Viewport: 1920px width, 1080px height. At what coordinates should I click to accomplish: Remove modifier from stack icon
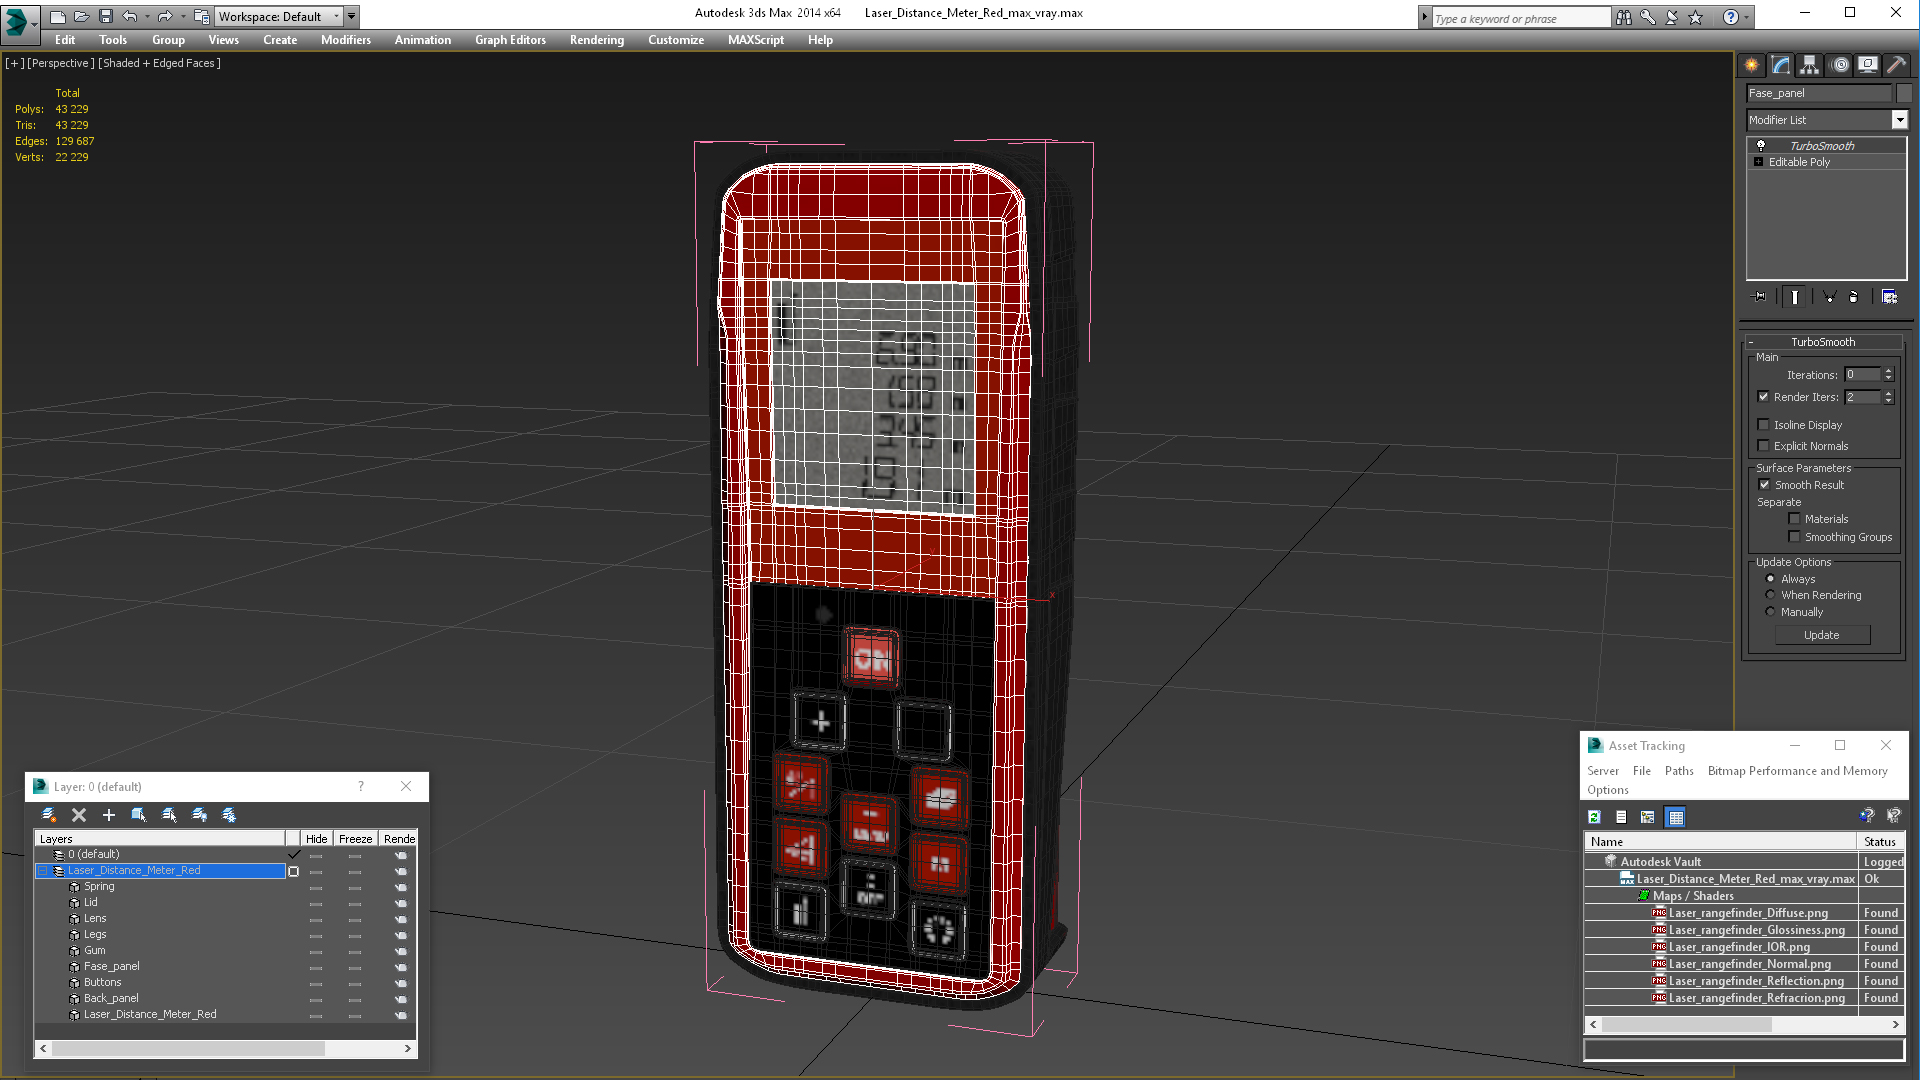[1854, 297]
